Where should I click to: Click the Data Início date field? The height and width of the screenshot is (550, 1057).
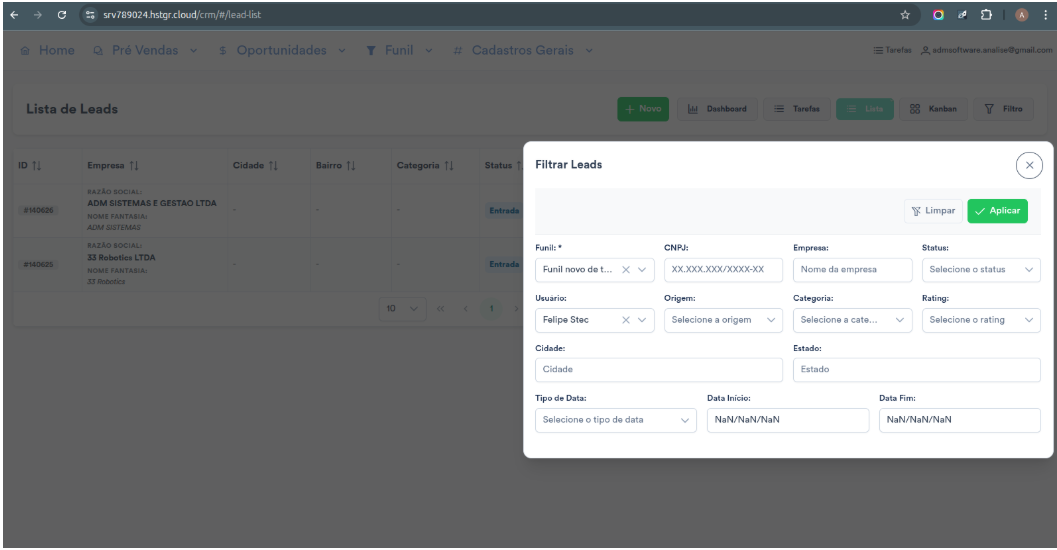(x=787, y=420)
